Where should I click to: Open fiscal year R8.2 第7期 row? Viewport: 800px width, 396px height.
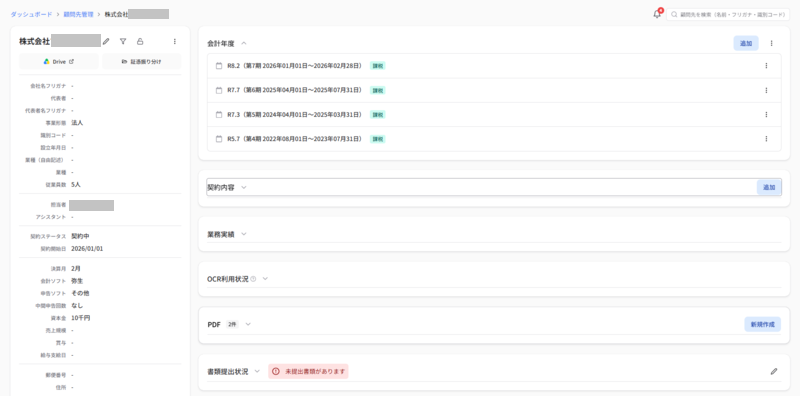pos(494,66)
